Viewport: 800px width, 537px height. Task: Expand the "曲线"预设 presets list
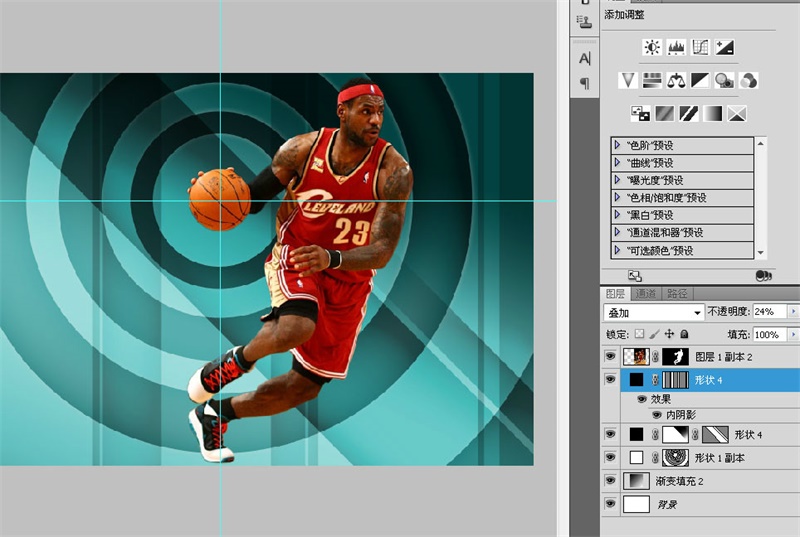pos(618,162)
